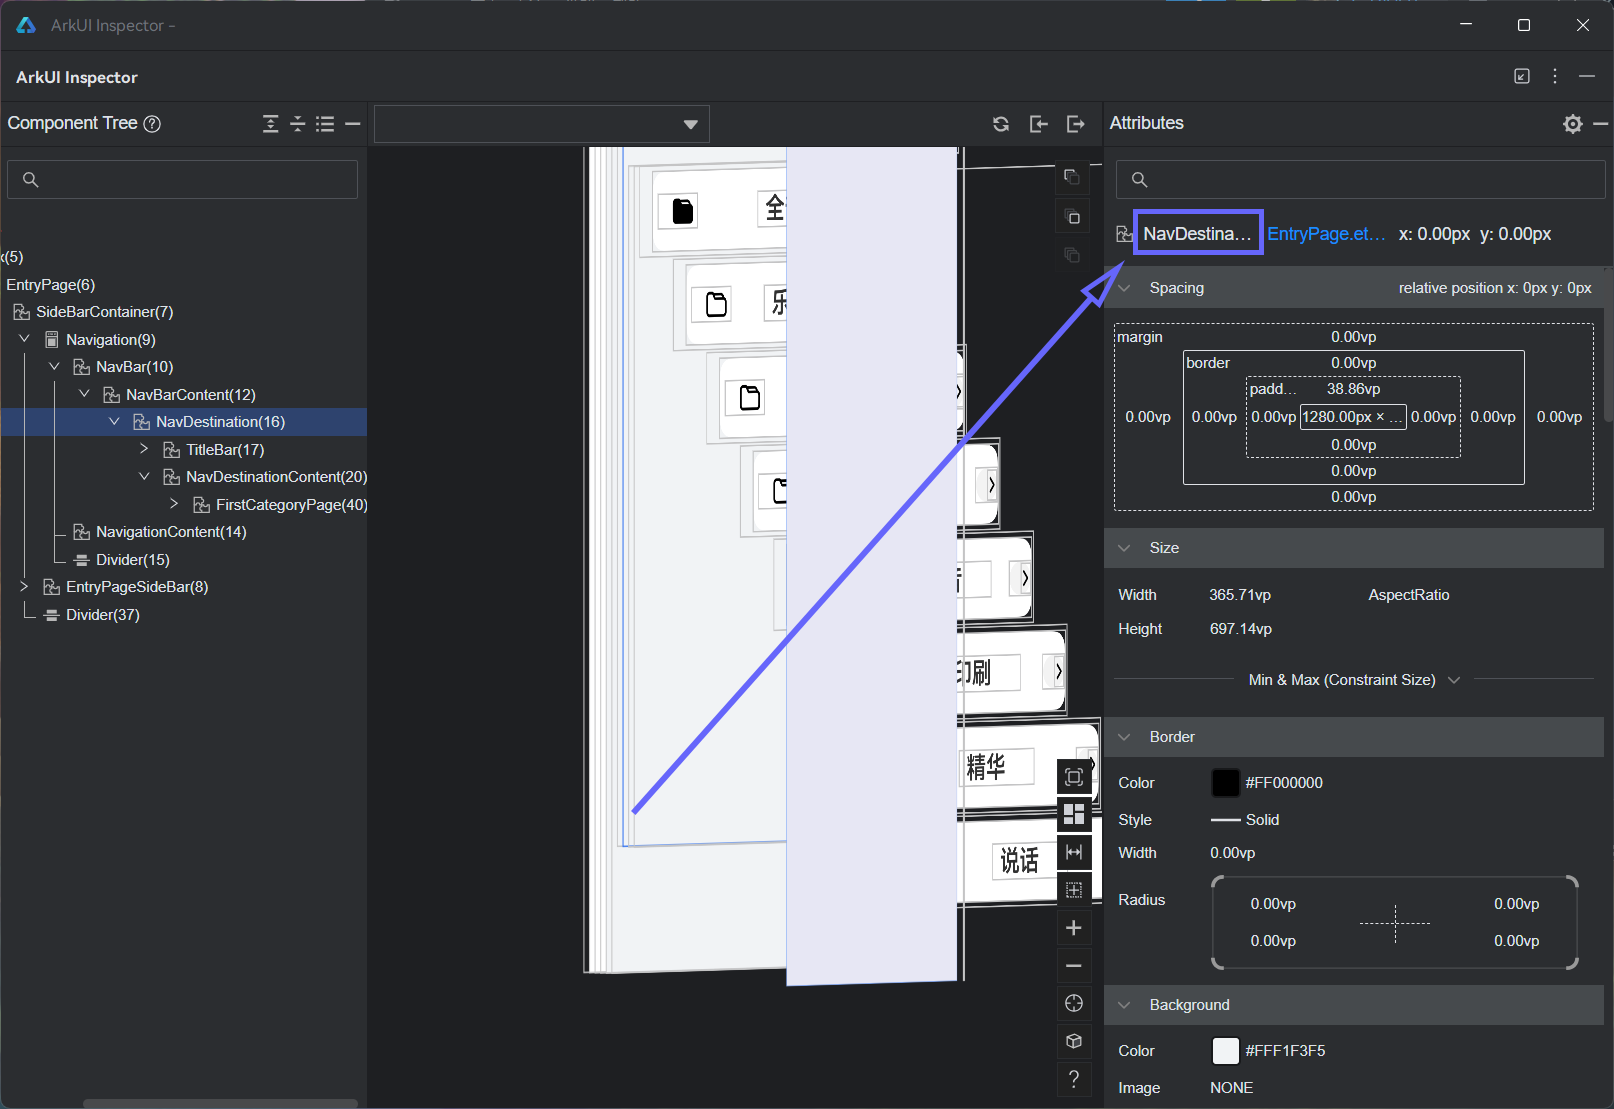1614x1109 pixels.
Task: Collapse the NavBar(10) tree node
Action: [54, 367]
